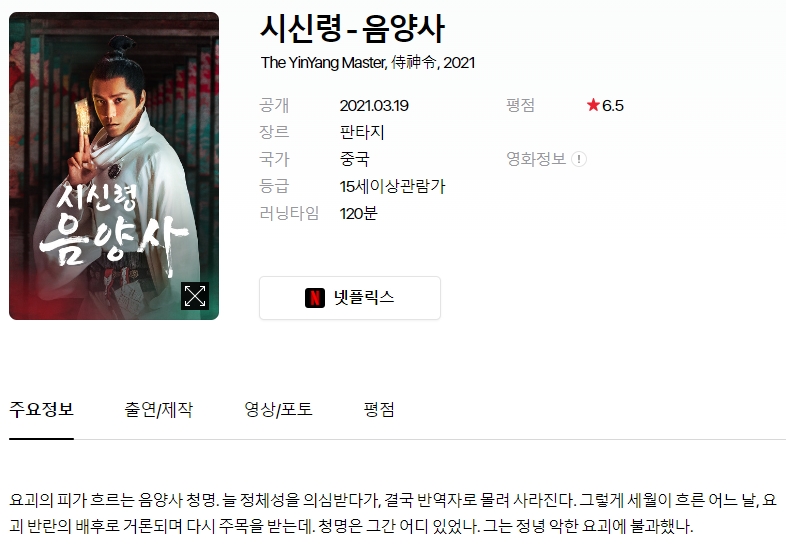
Task: Open the 평점 tab
Action: coord(379,410)
